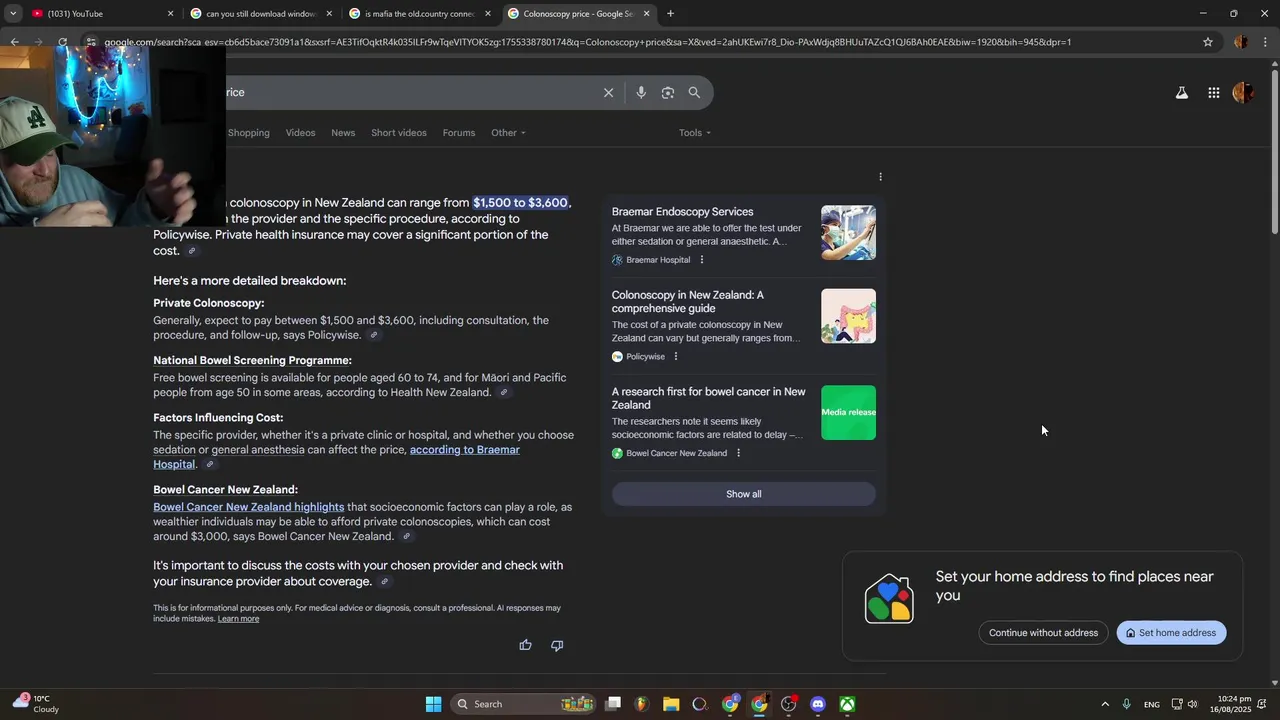Open Google Lens image search icon
This screenshot has height=720, width=1280.
tap(668, 92)
